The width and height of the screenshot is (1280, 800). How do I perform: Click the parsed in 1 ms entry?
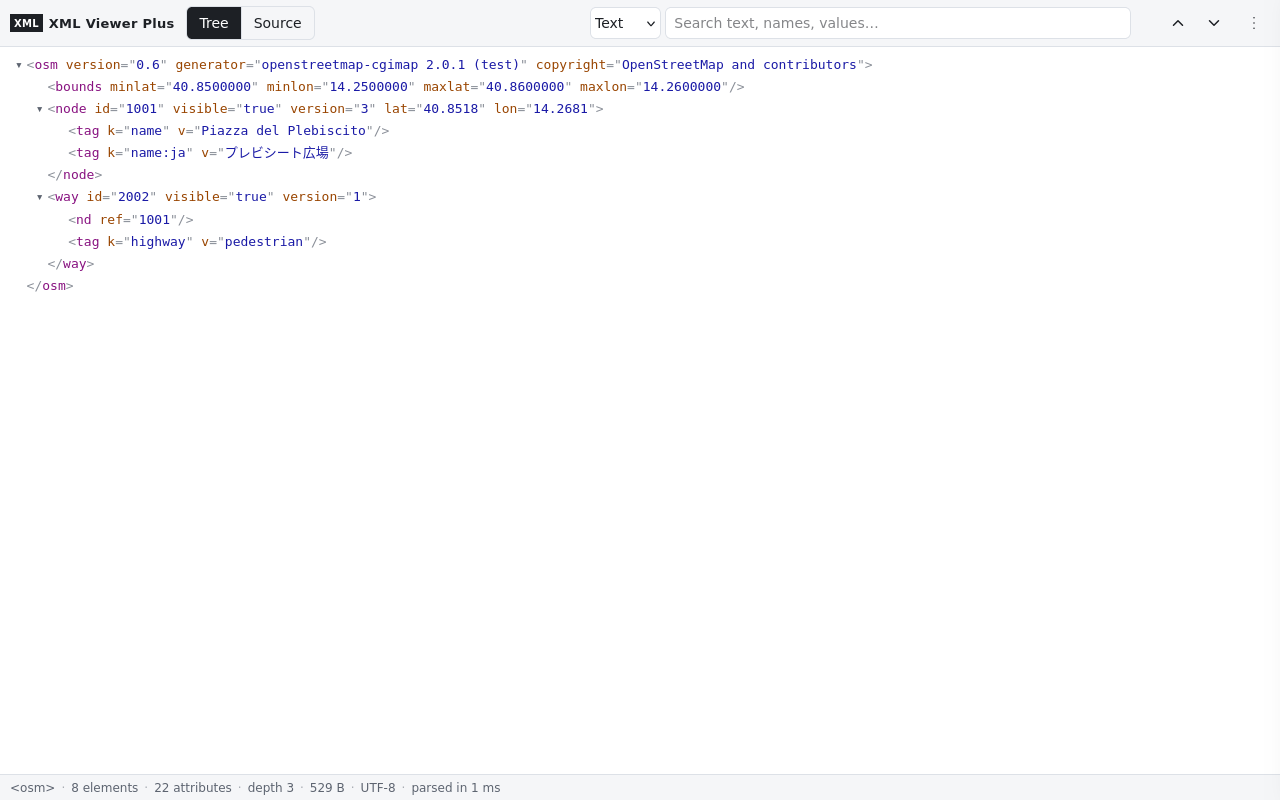pyautogui.click(x=456, y=788)
